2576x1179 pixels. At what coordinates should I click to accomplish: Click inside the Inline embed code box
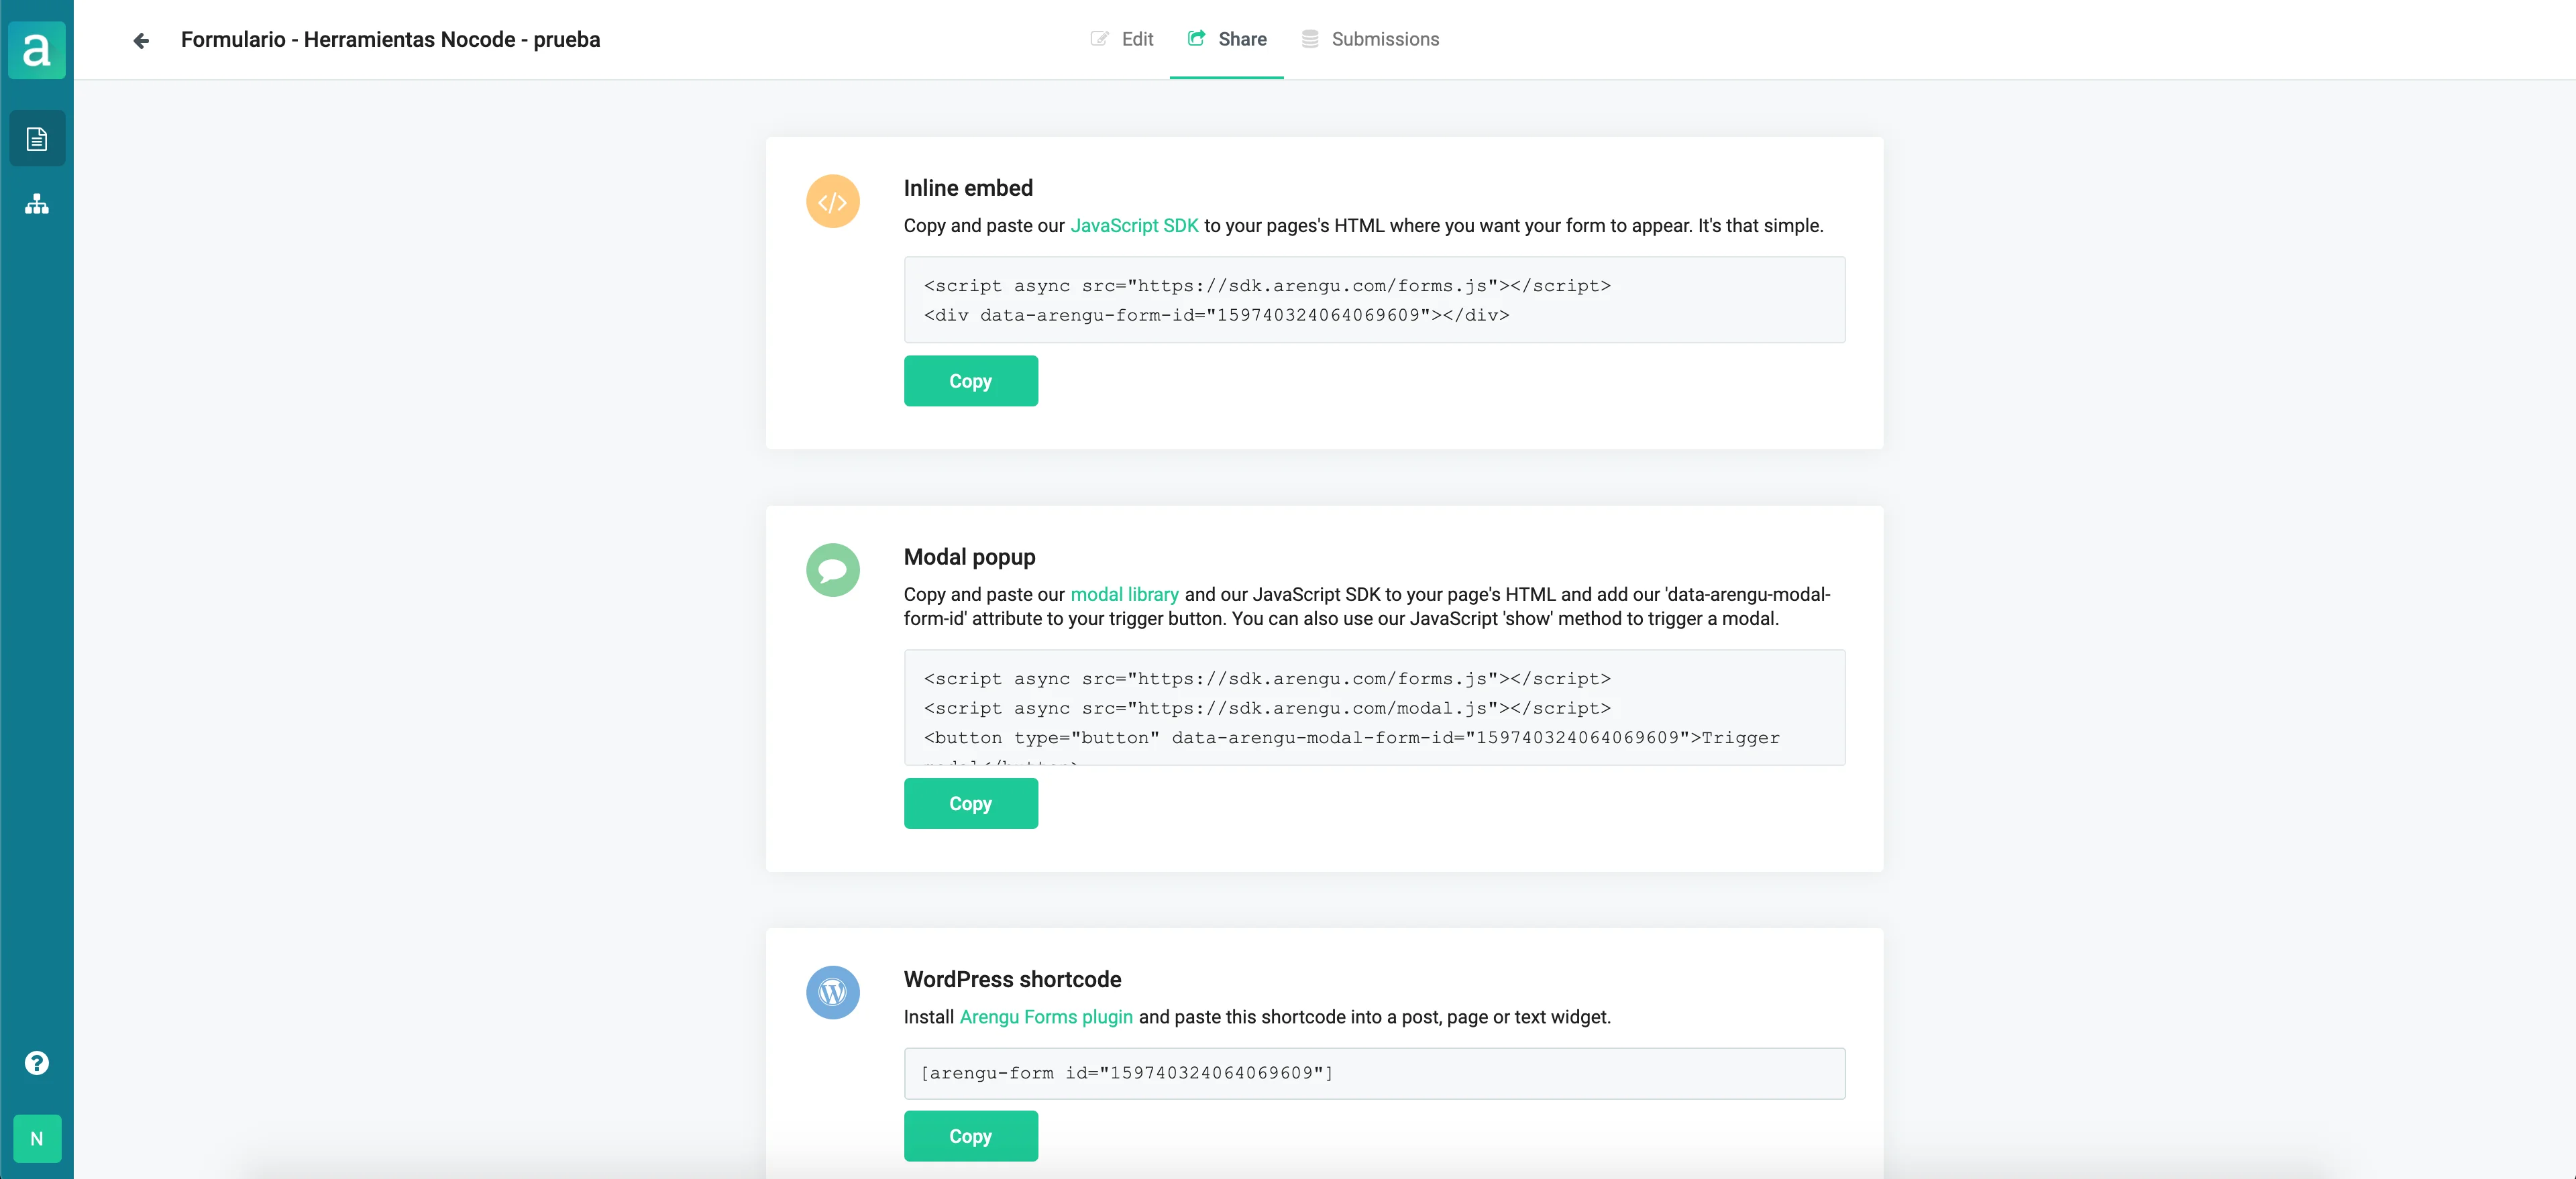1374,300
